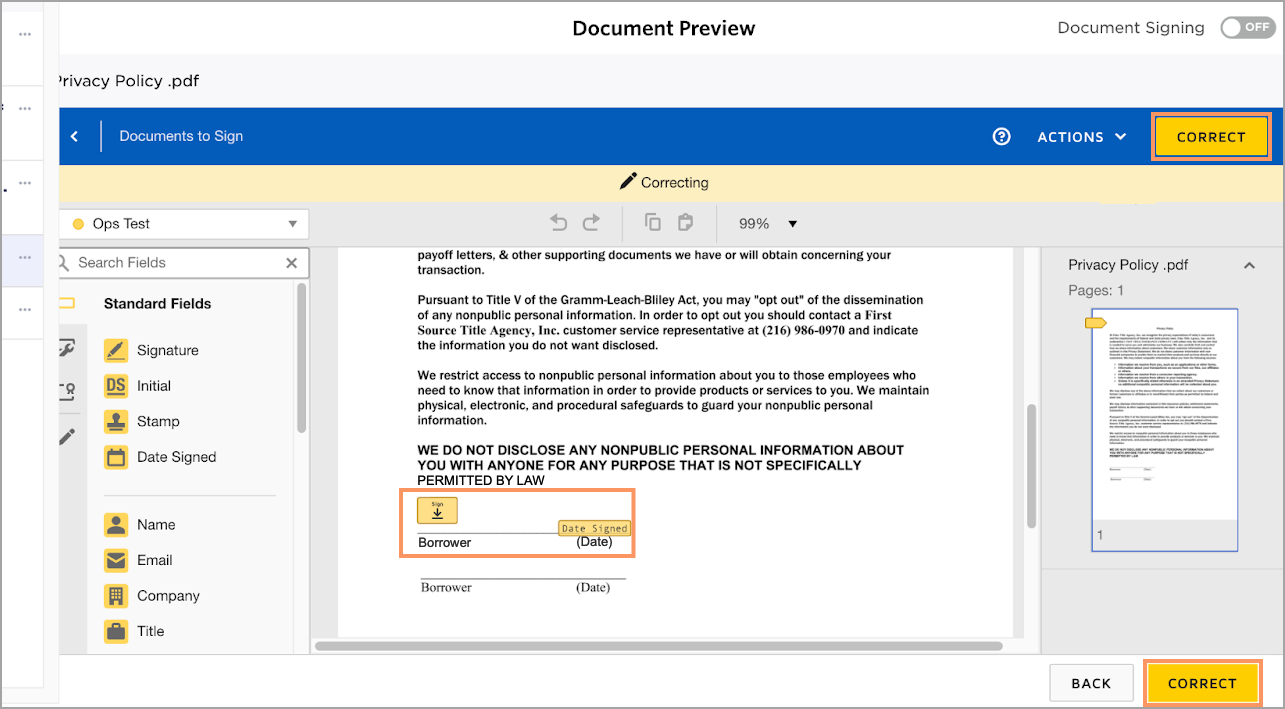This screenshot has height=709, width=1285.
Task: Open the help icon on the blue bar
Action: pos(1001,136)
